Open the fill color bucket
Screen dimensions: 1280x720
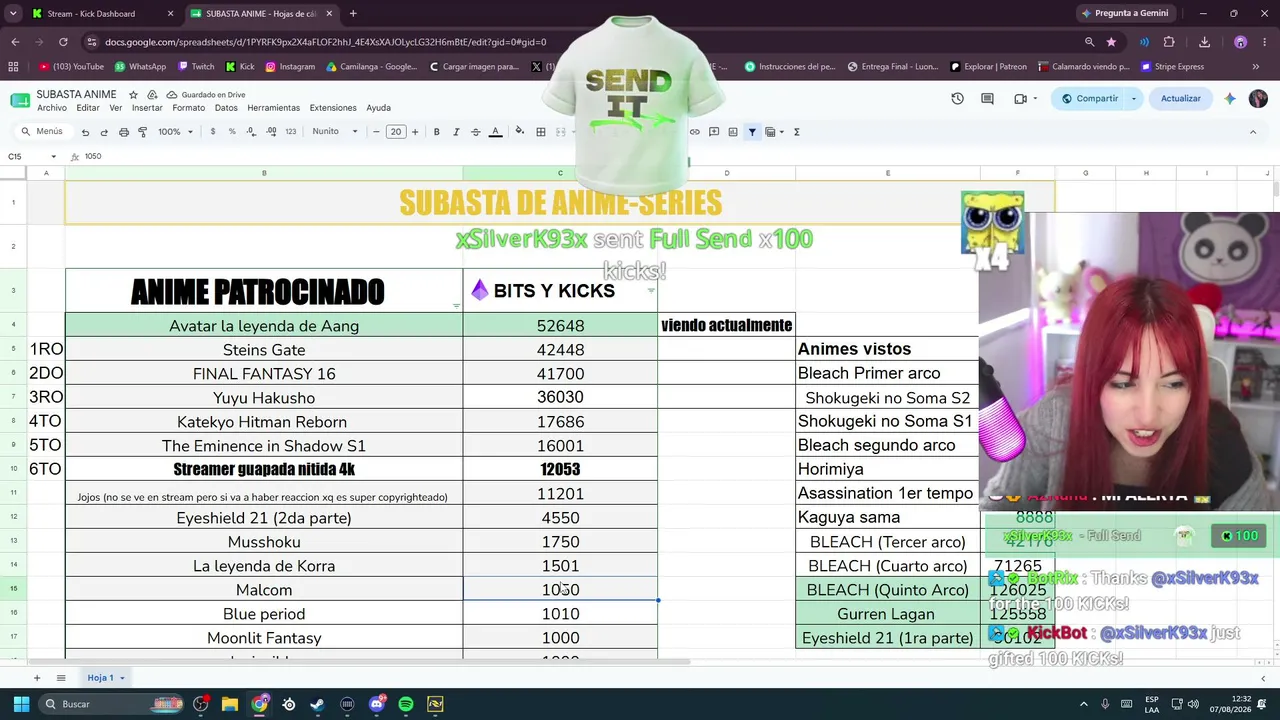(519, 132)
